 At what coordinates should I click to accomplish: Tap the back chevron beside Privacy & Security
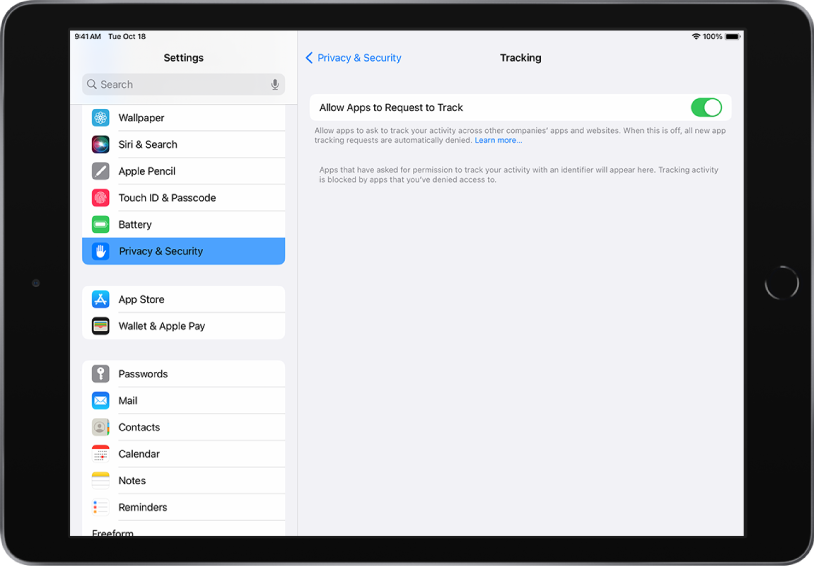point(309,58)
